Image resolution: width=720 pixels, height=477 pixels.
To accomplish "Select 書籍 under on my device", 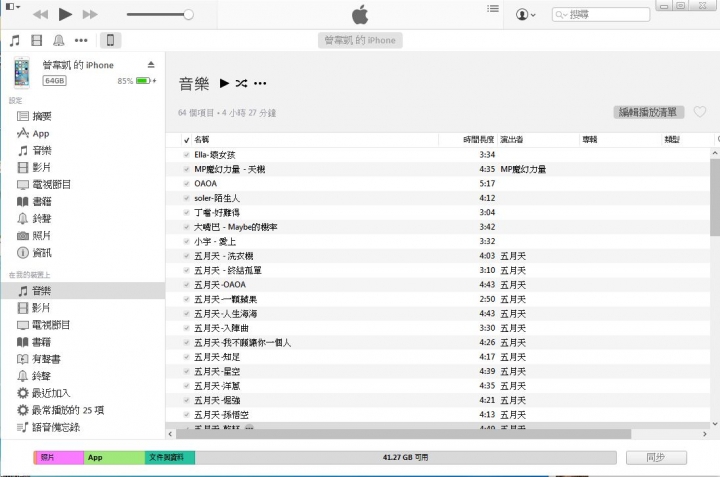I will click(34, 342).
